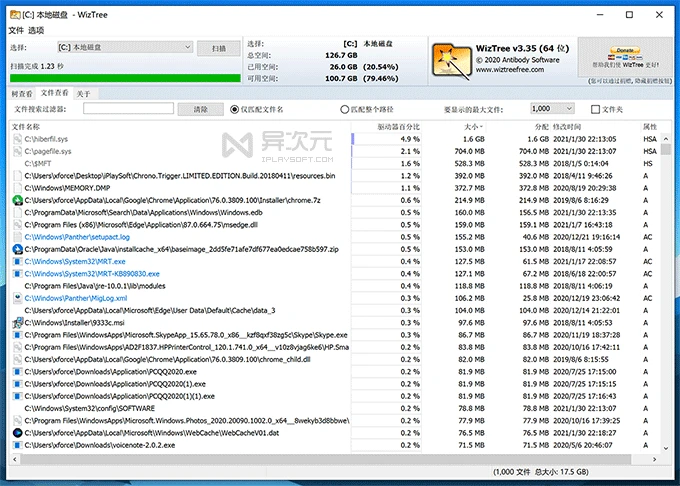Click the clear filter button
Viewport: 680px width, 486px height.
tap(200, 109)
